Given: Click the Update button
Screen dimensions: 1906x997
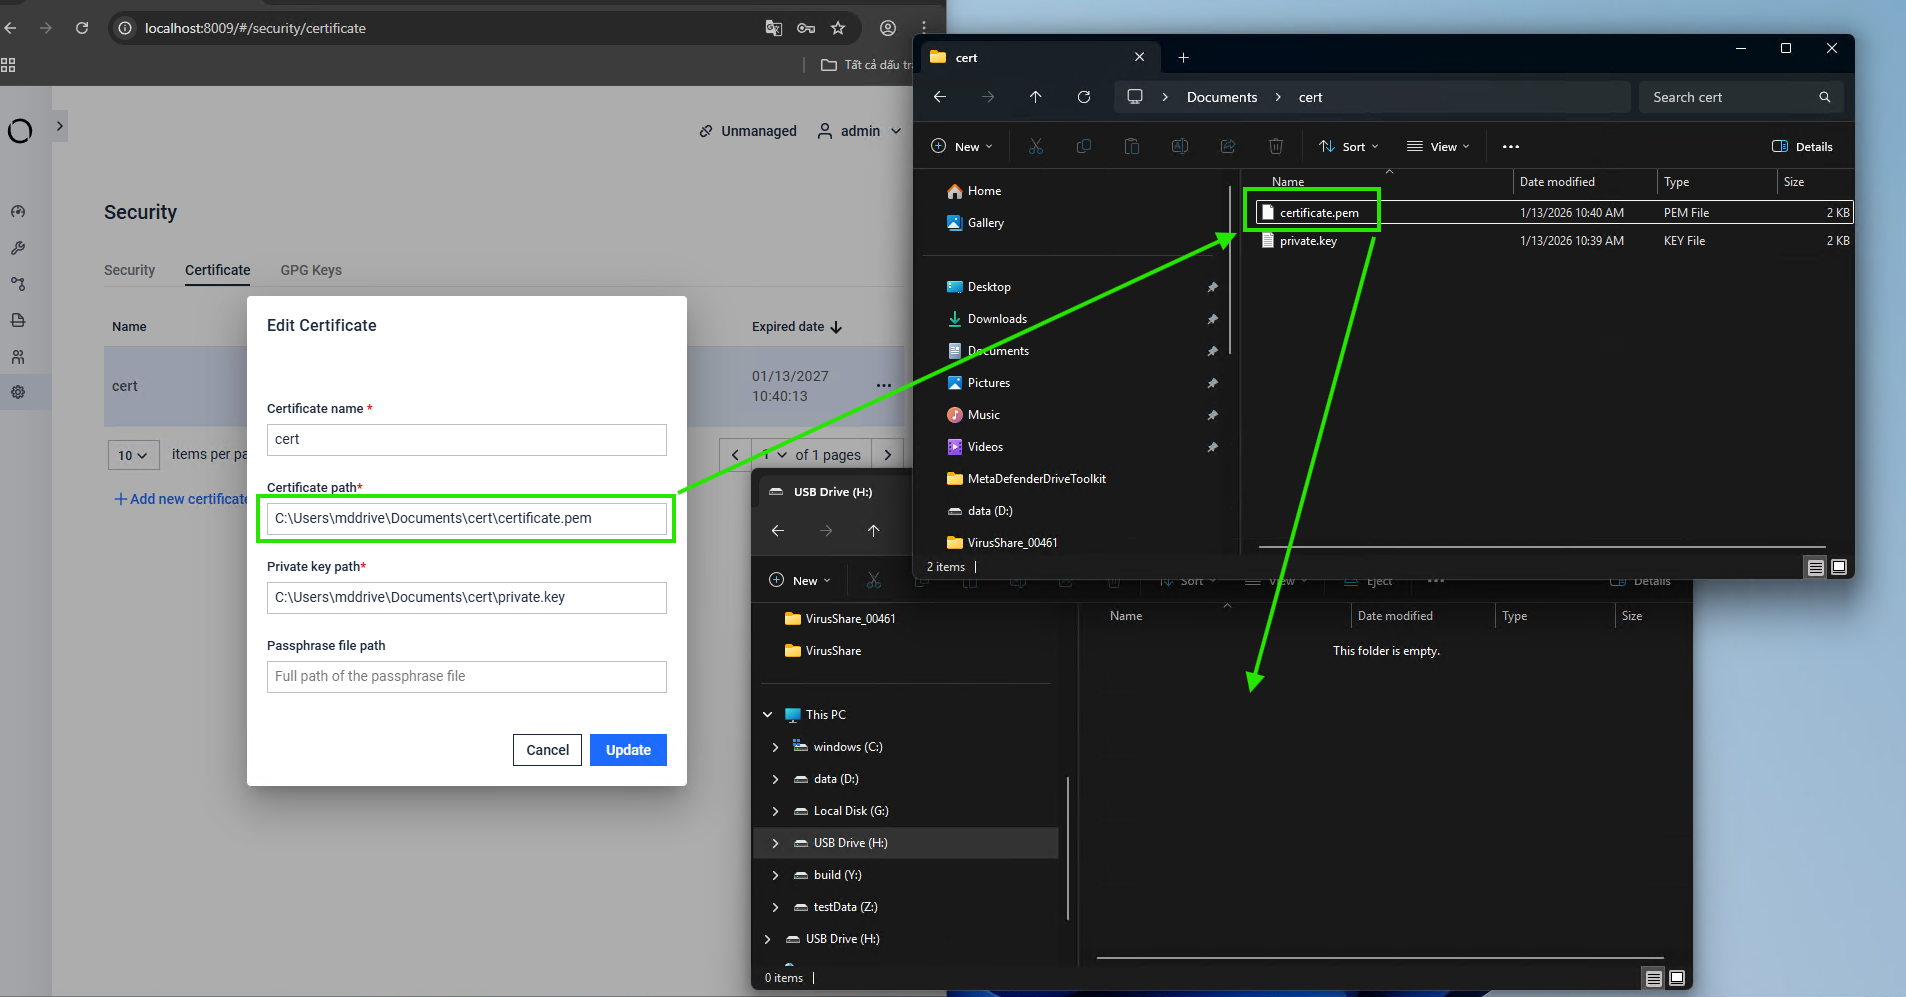Looking at the screenshot, I should pos(628,750).
